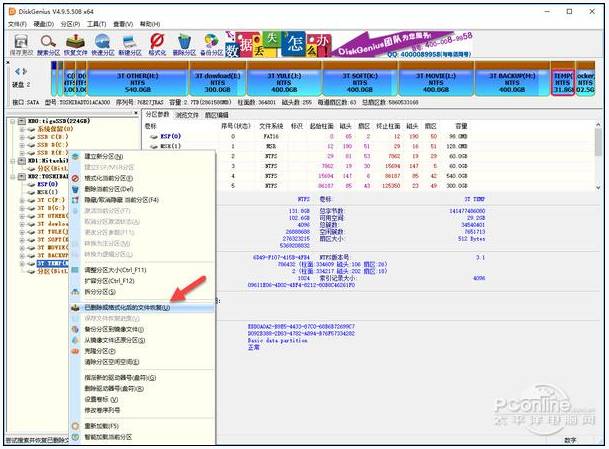Switch to the 分区参数 tab
609x449 pixels.
[x=157, y=115]
